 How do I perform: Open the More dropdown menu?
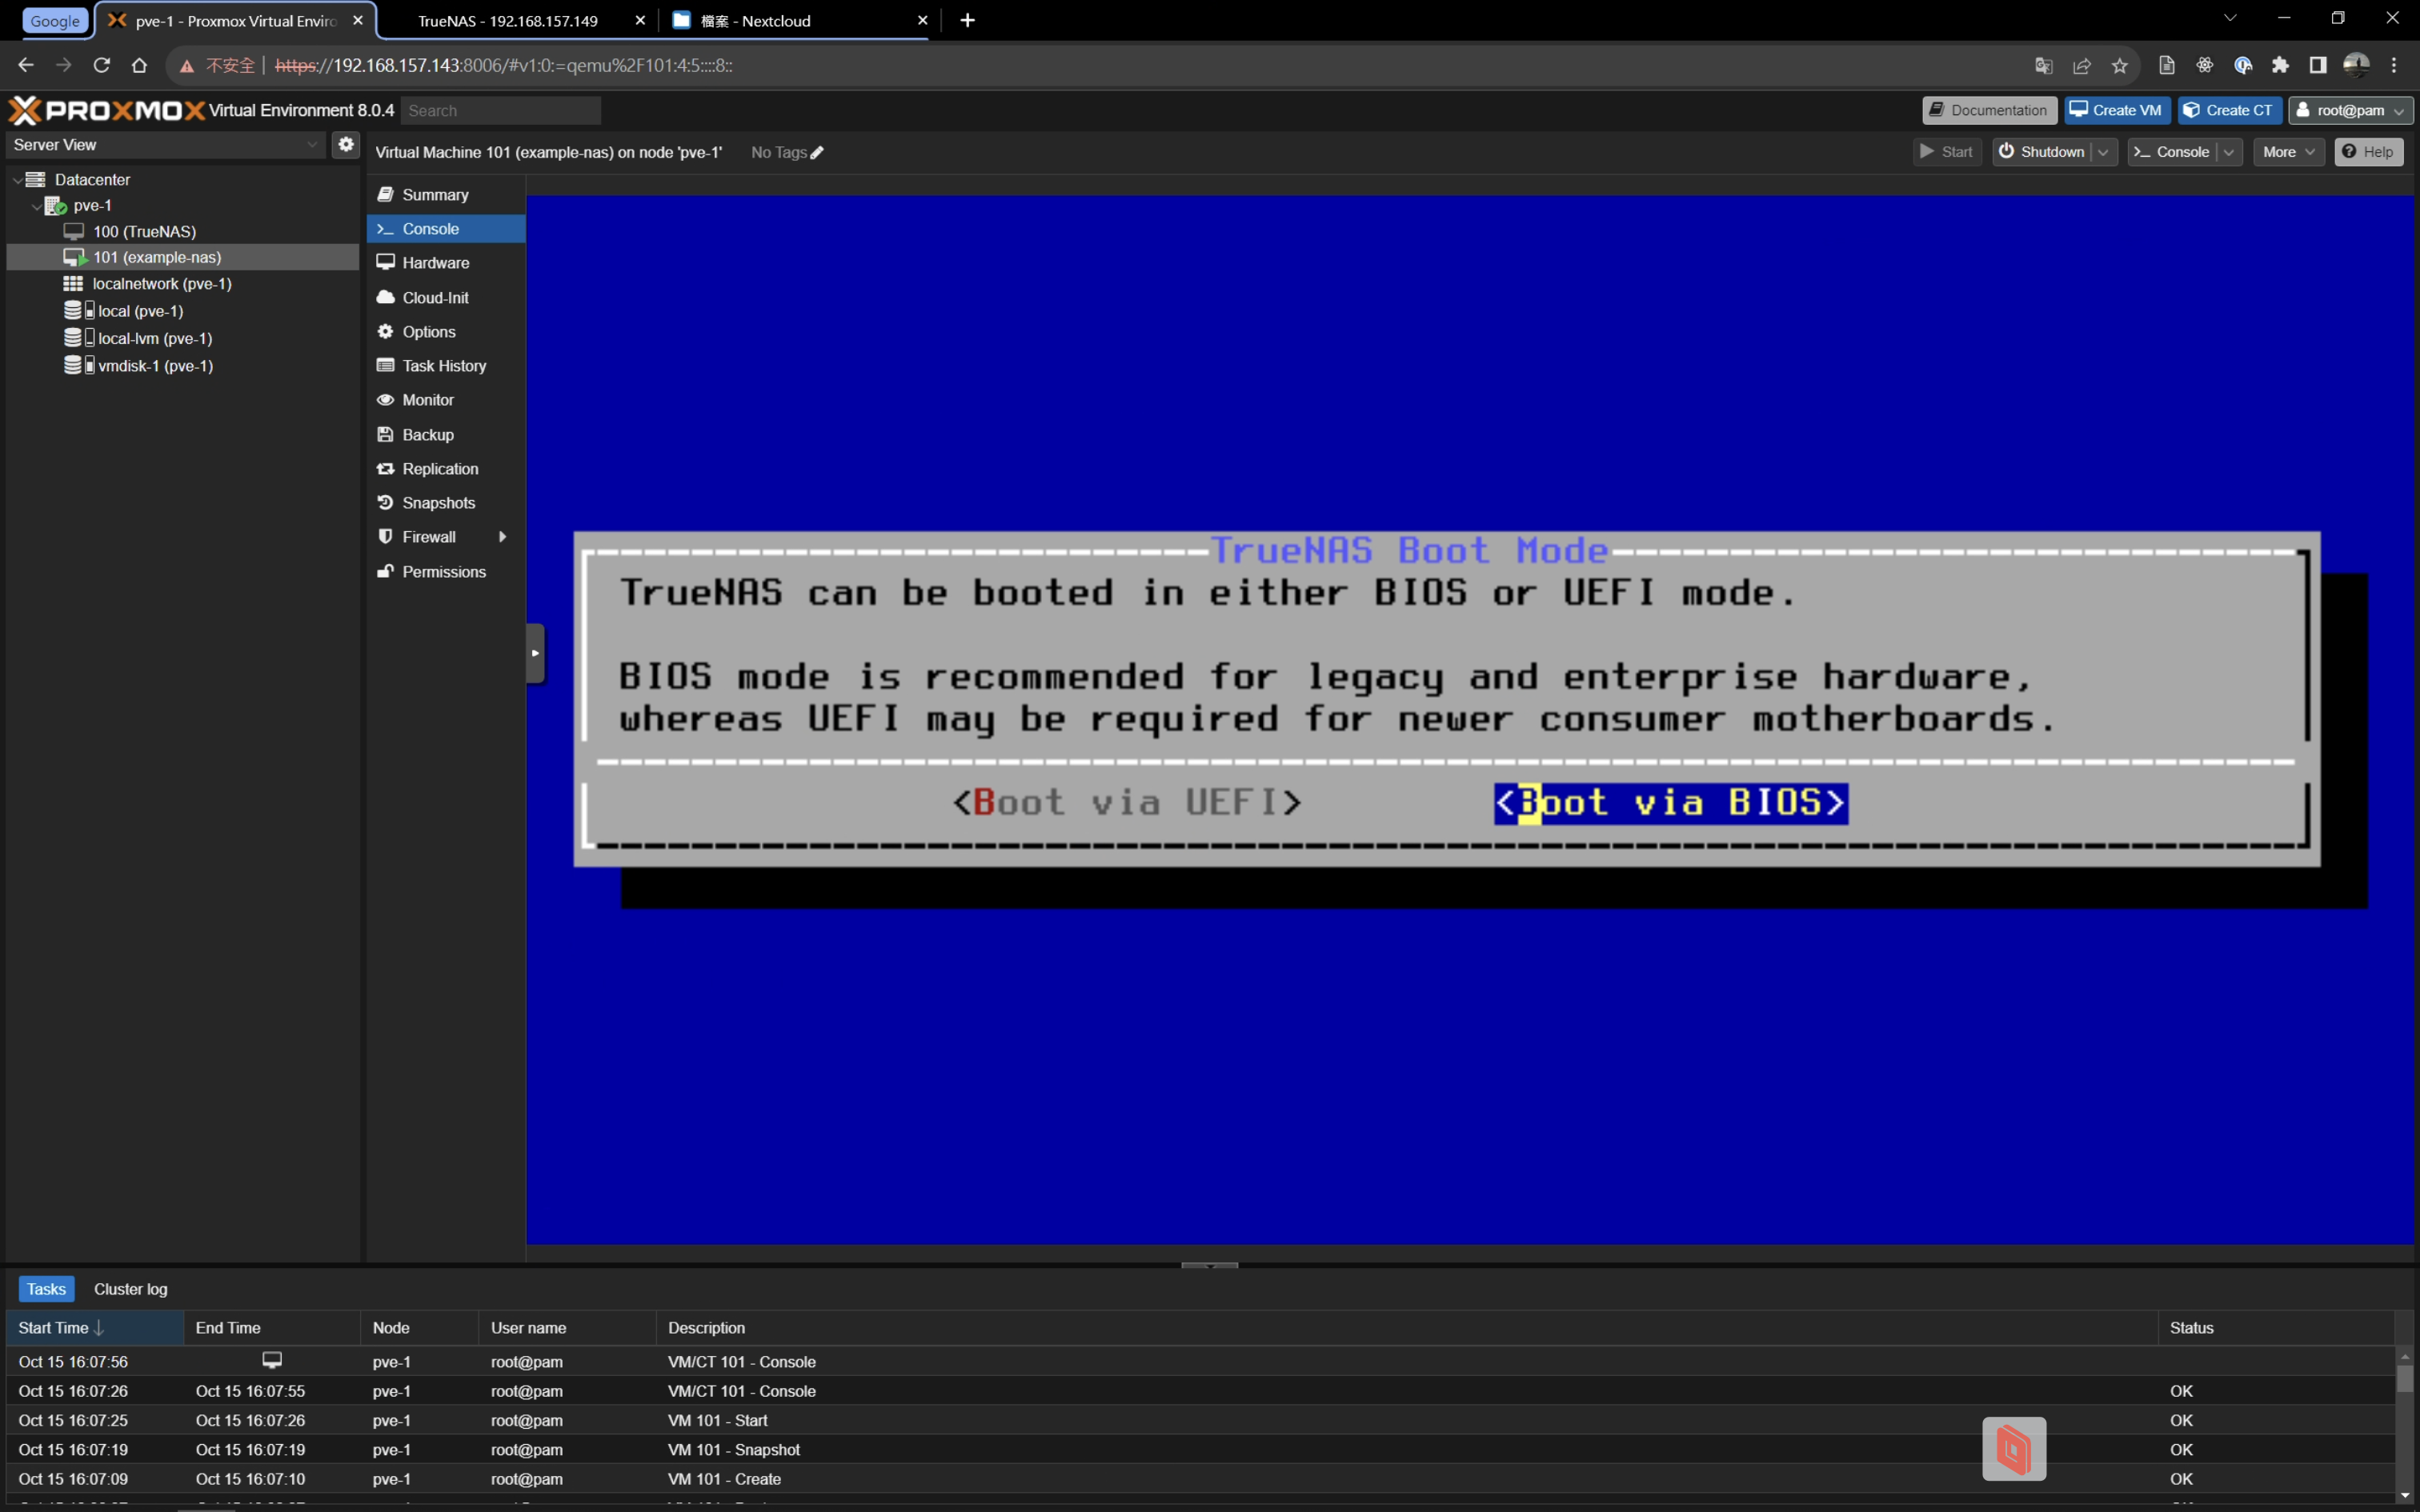[2287, 152]
